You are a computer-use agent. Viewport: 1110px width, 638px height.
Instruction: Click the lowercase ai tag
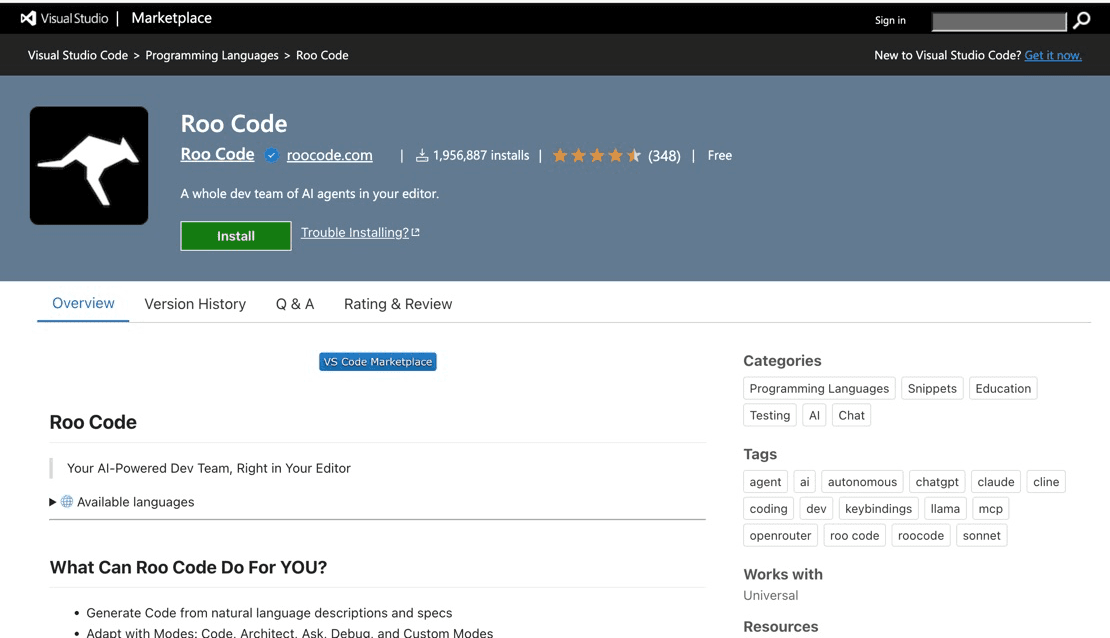click(x=804, y=482)
